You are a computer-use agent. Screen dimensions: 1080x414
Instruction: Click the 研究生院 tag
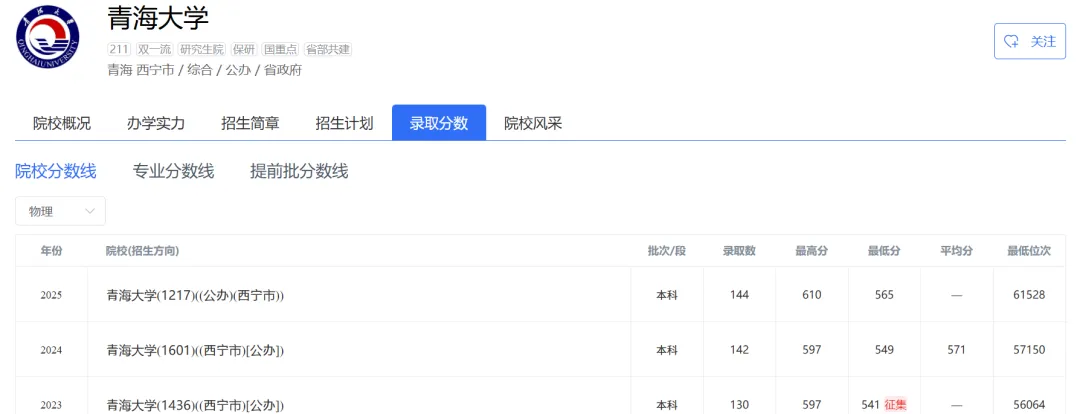pyautogui.click(x=202, y=50)
